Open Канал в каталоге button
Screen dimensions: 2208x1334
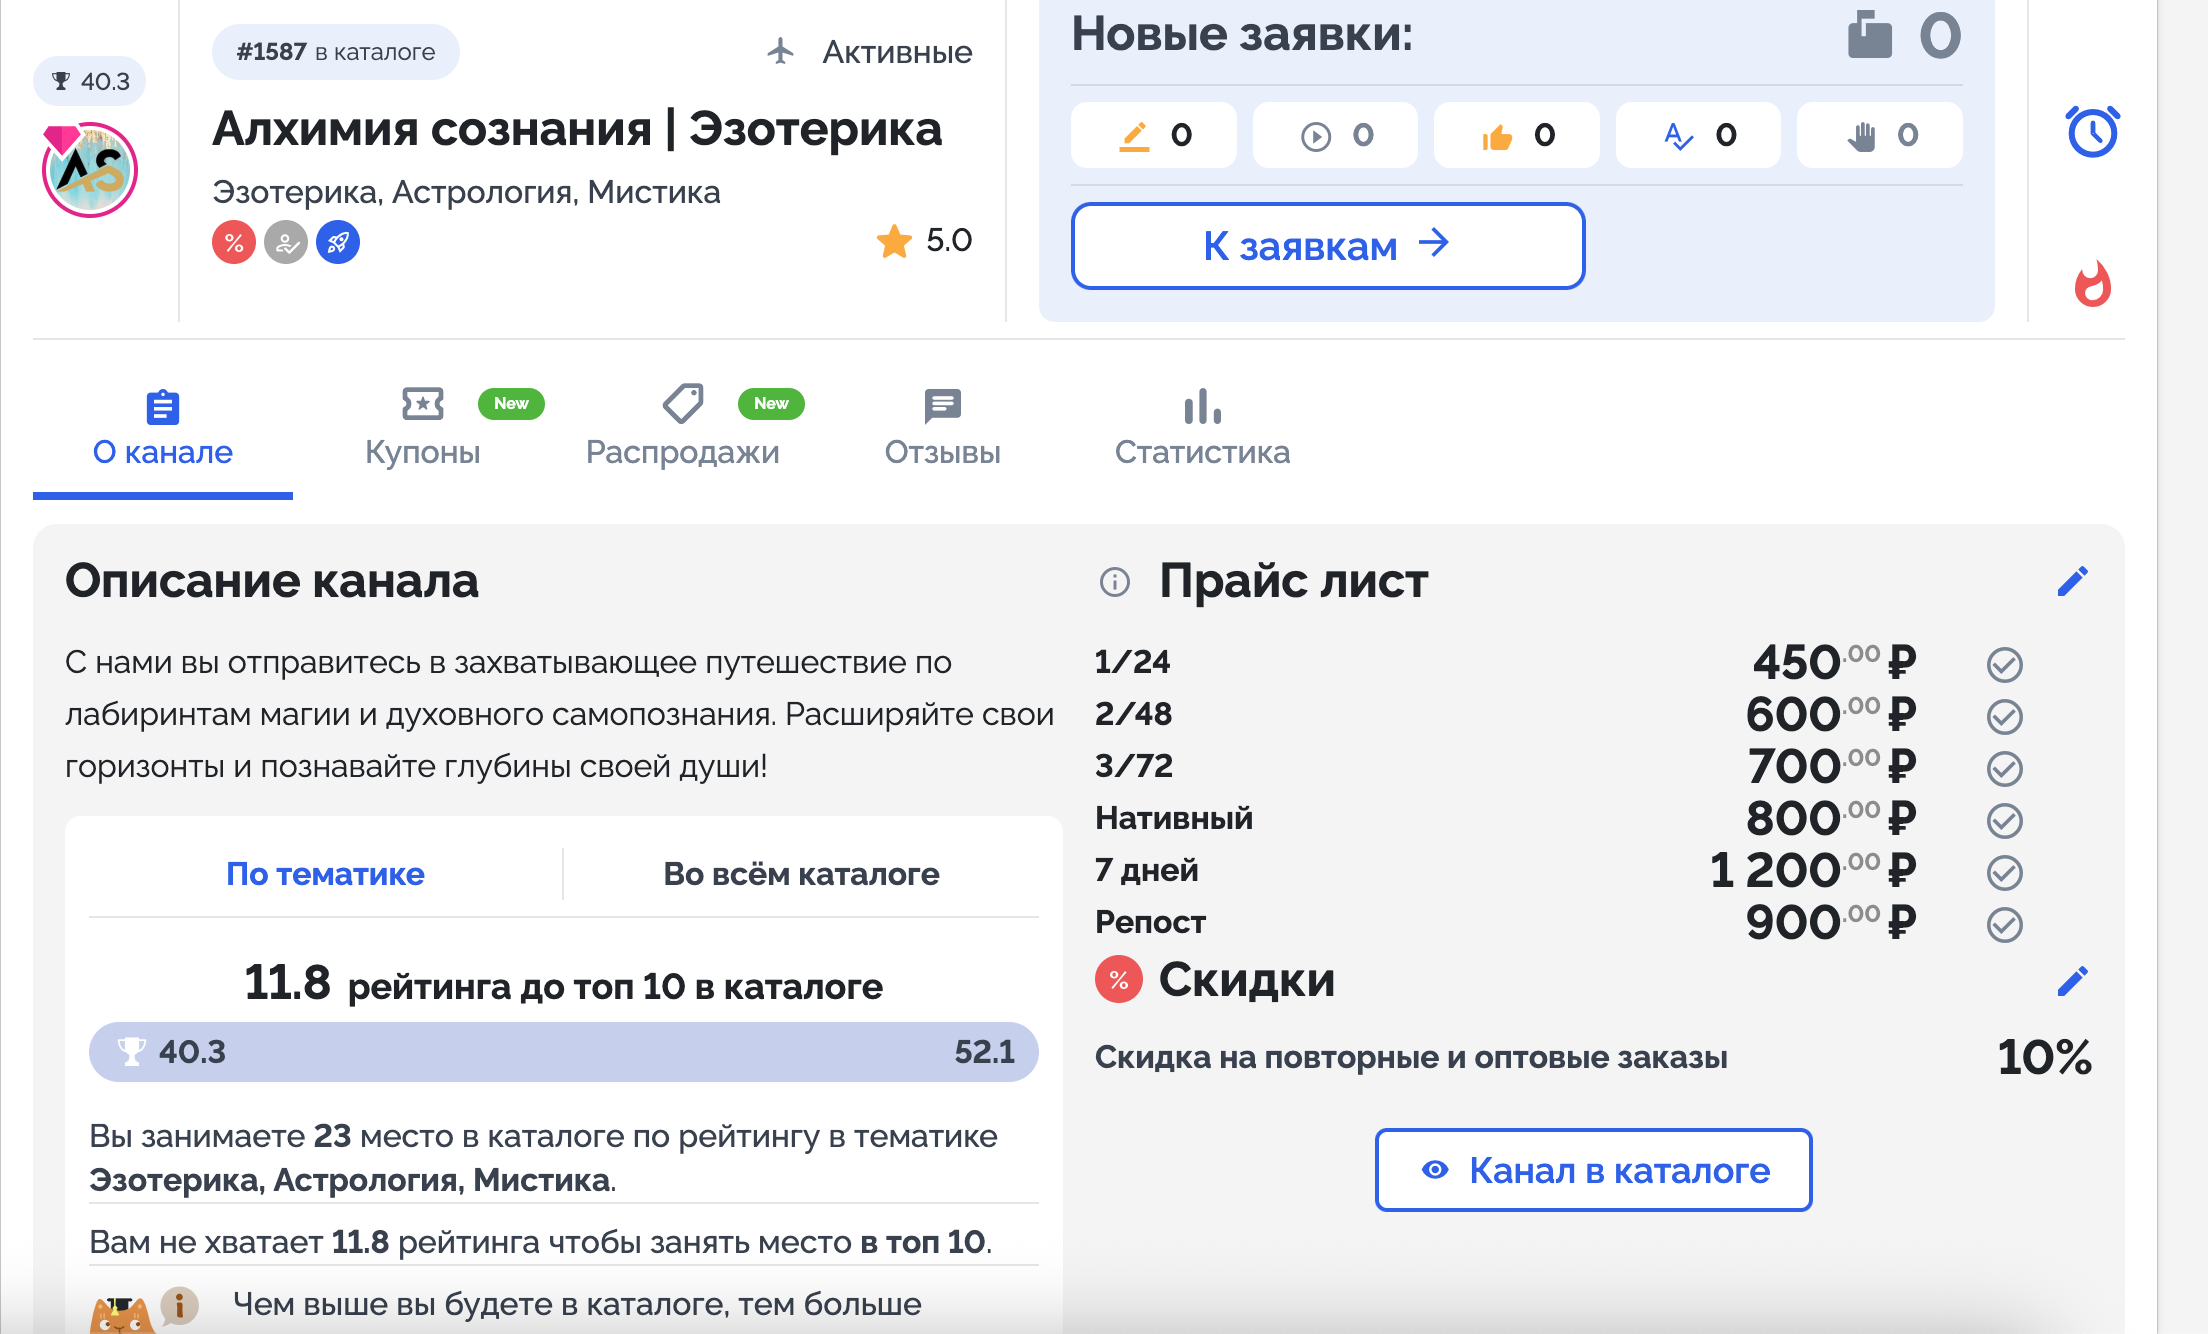click(1594, 1170)
